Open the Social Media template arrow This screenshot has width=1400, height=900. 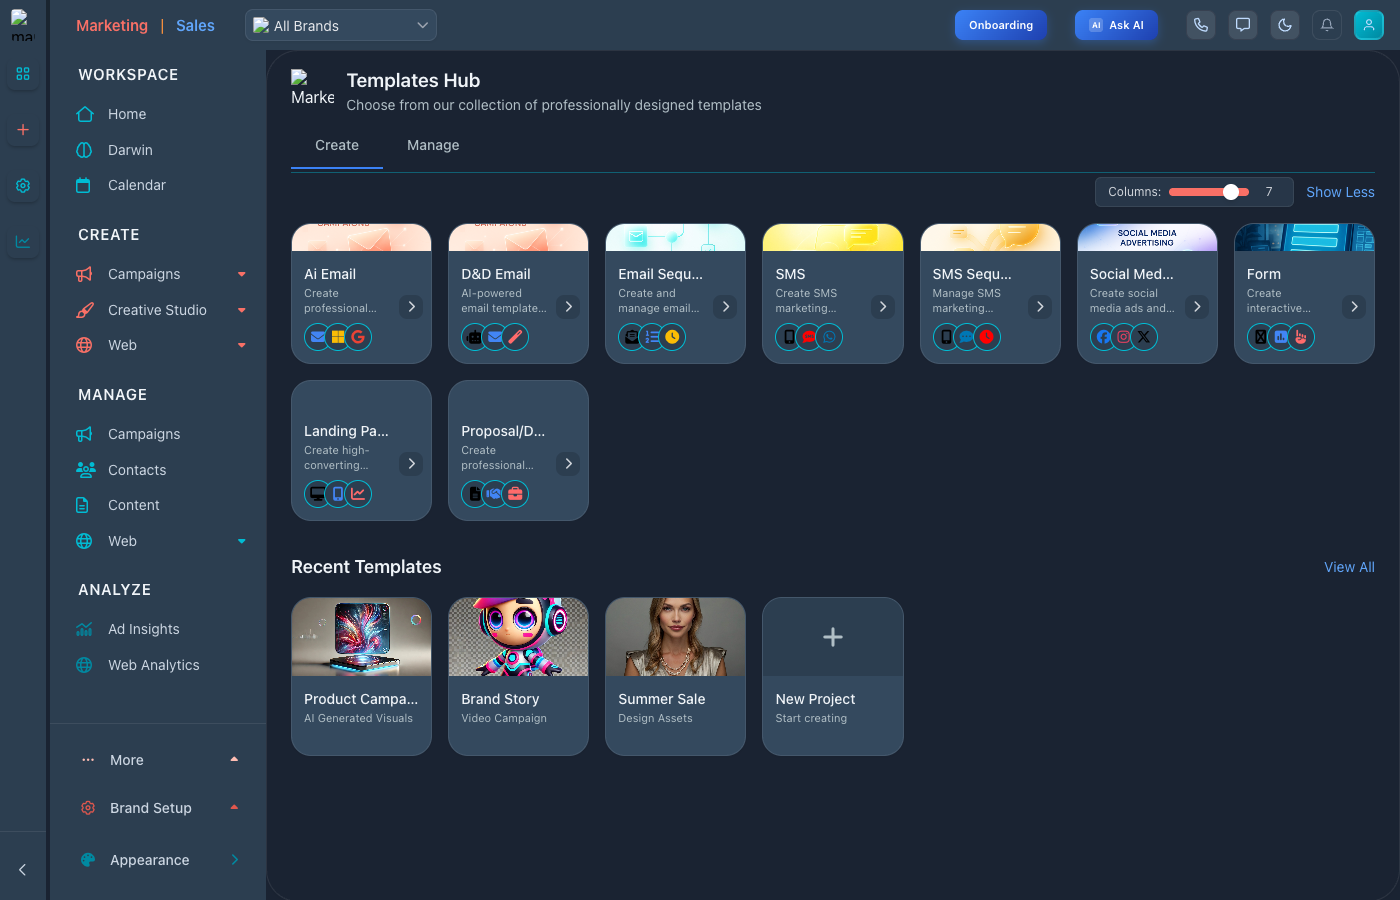(1197, 307)
